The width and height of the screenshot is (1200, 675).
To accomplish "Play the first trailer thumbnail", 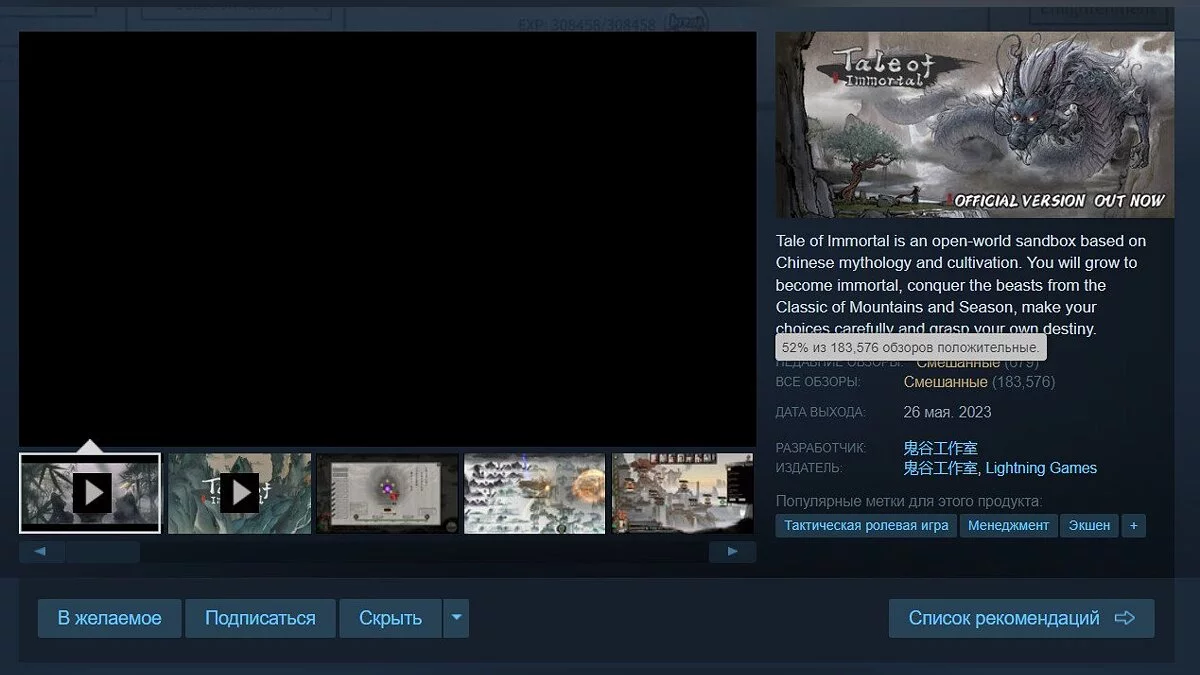I will coord(90,492).
